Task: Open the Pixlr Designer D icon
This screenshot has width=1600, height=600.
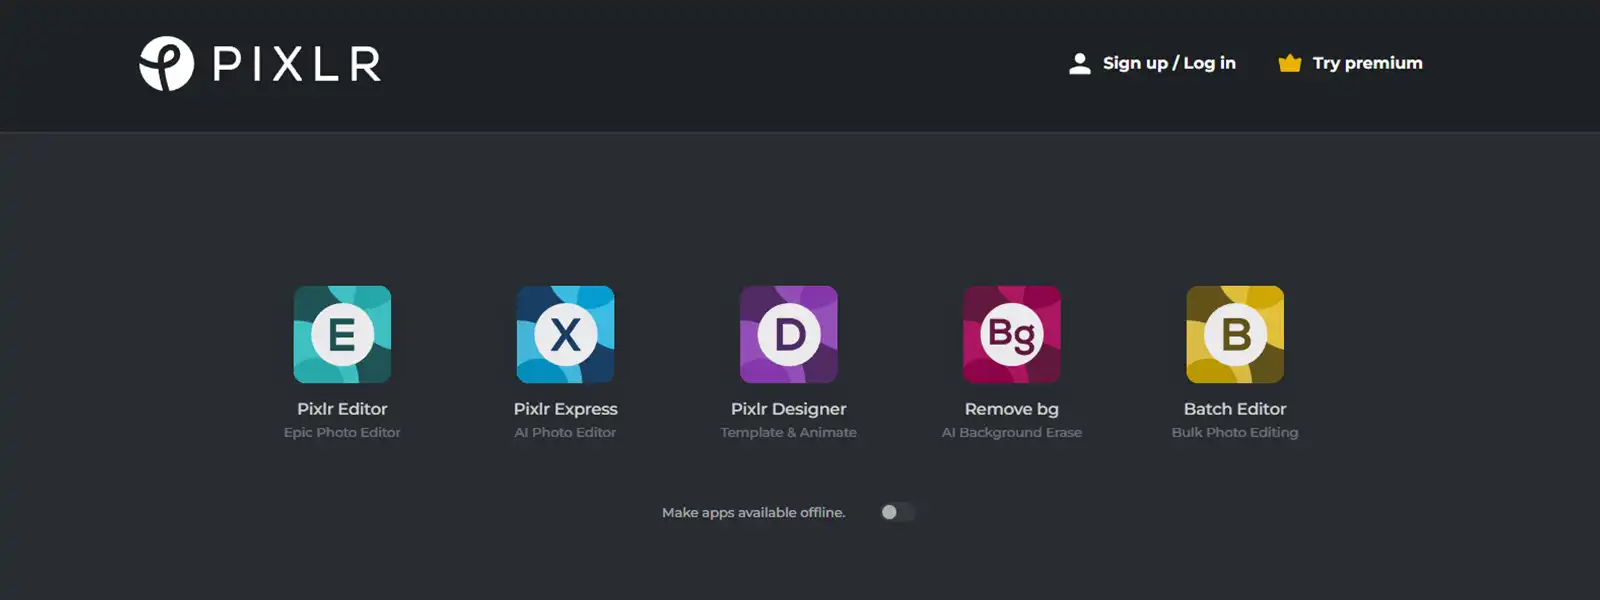Action: click(788, 334)
